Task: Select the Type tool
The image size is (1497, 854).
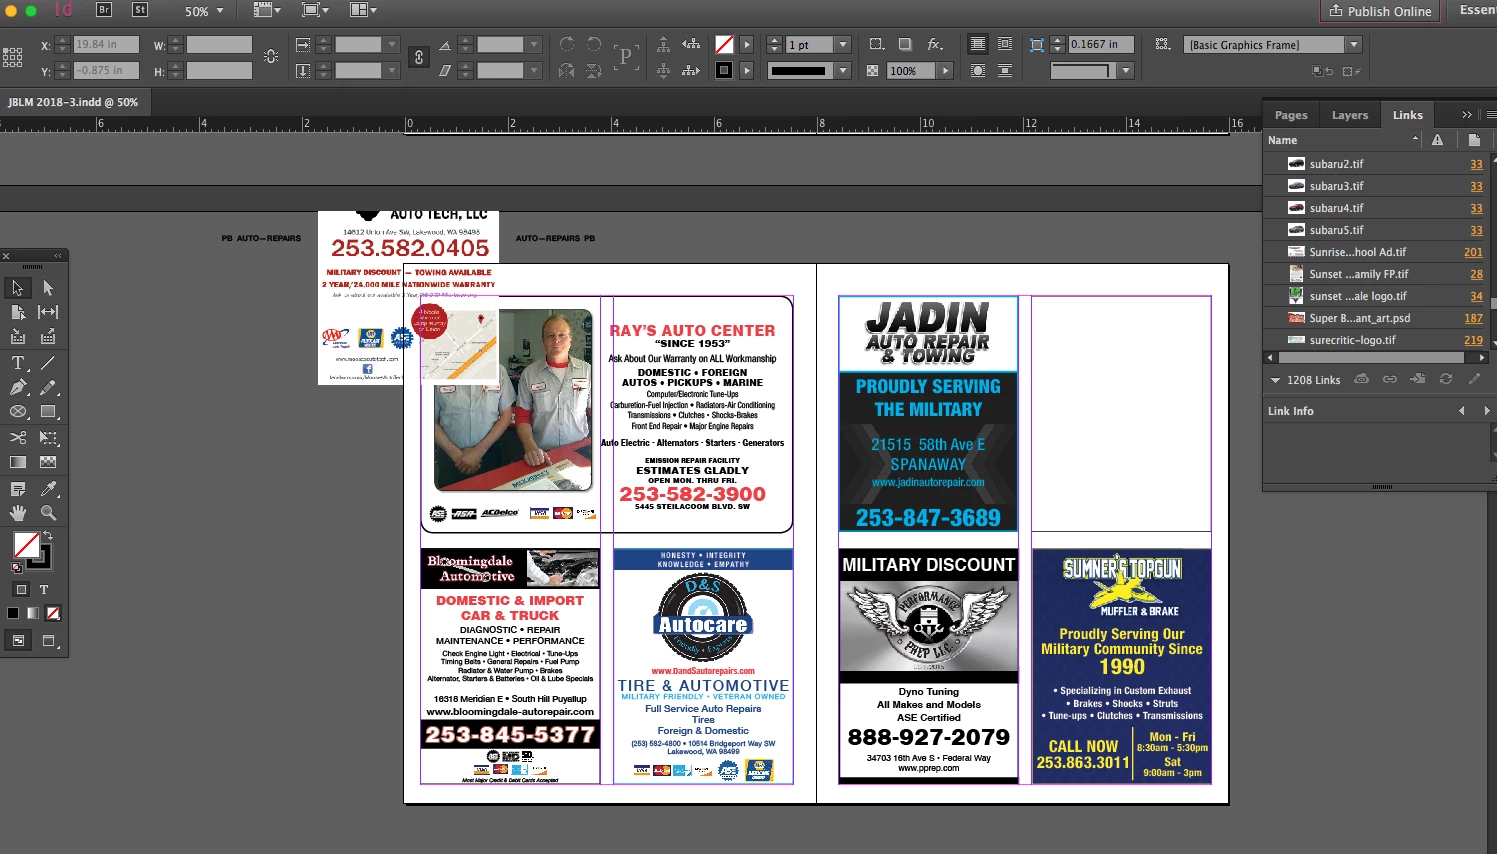Action: pos(18,363)
